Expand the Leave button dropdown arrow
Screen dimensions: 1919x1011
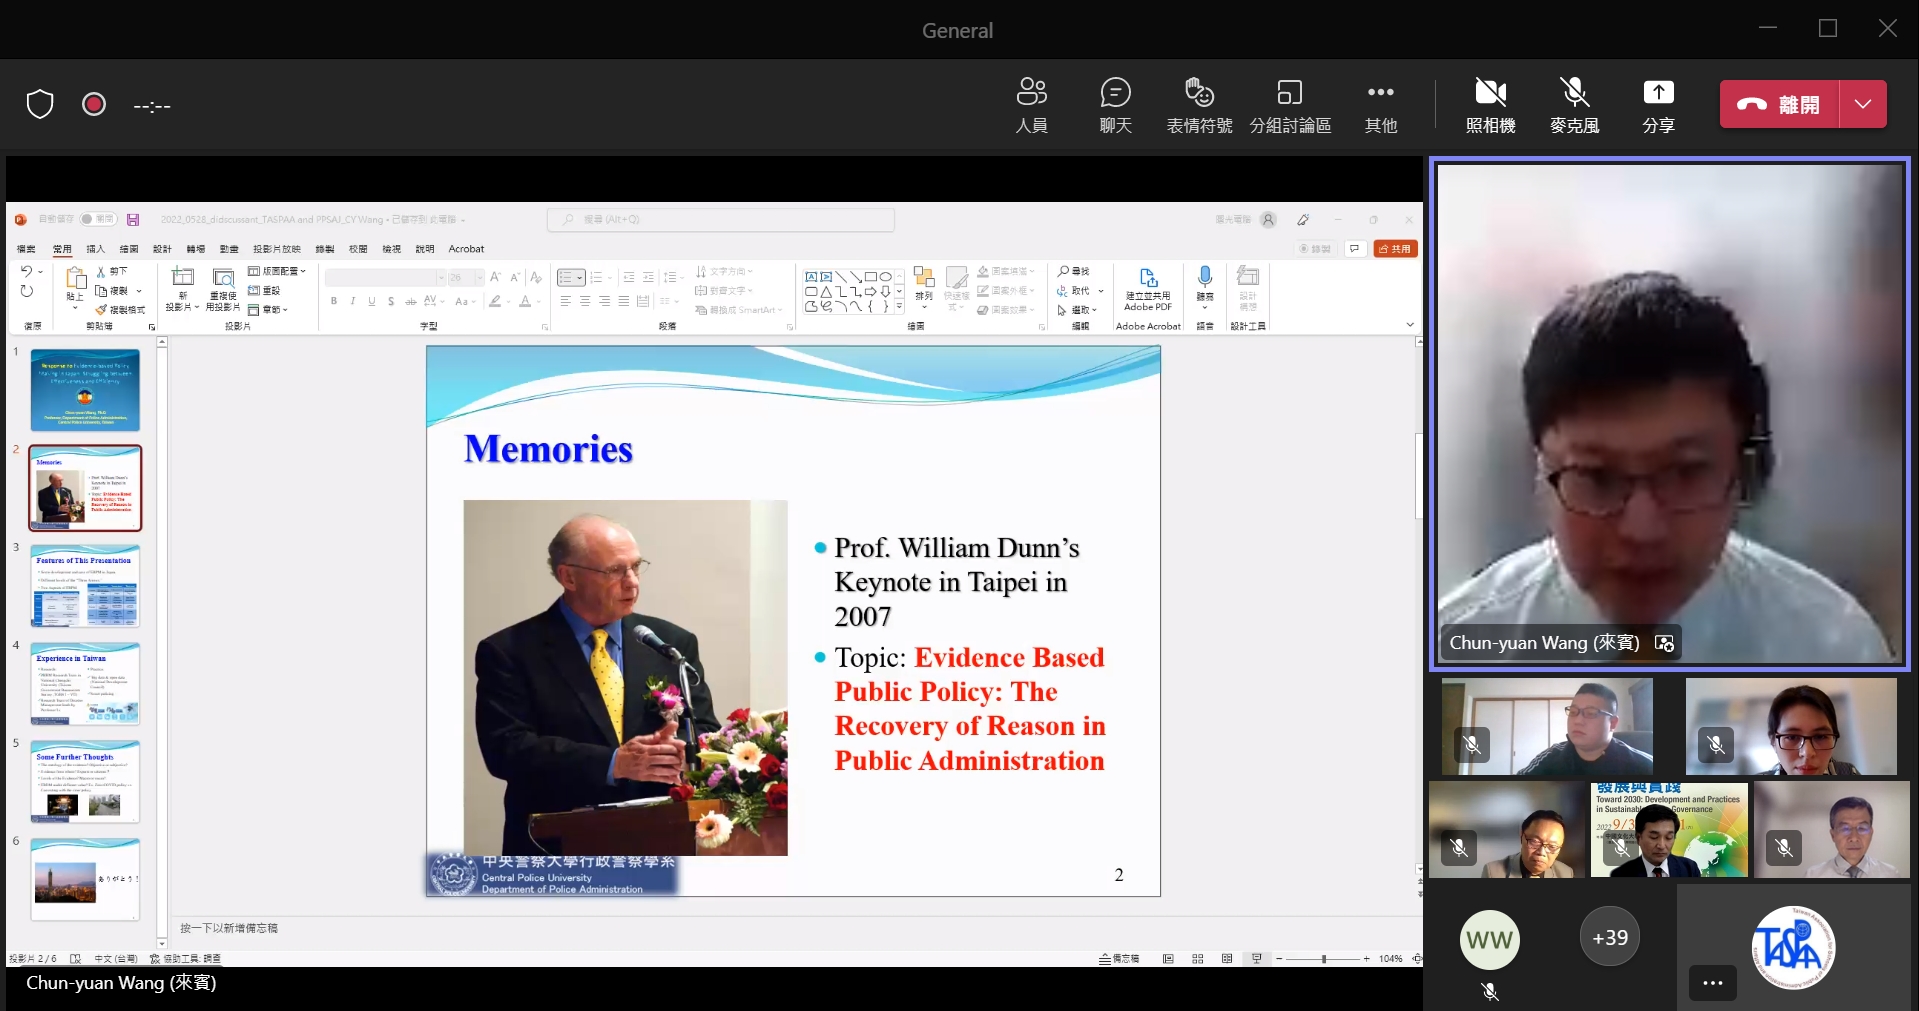click(x=1862, y=104)
